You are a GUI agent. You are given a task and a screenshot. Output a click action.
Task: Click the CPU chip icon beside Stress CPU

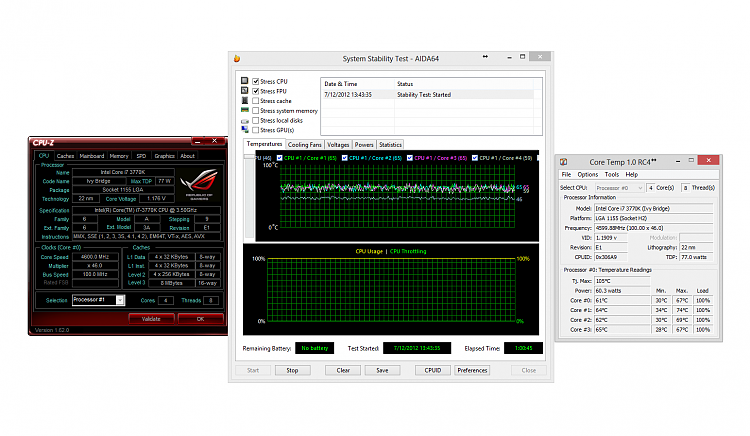pyautogui.click(x=244, y=81)
